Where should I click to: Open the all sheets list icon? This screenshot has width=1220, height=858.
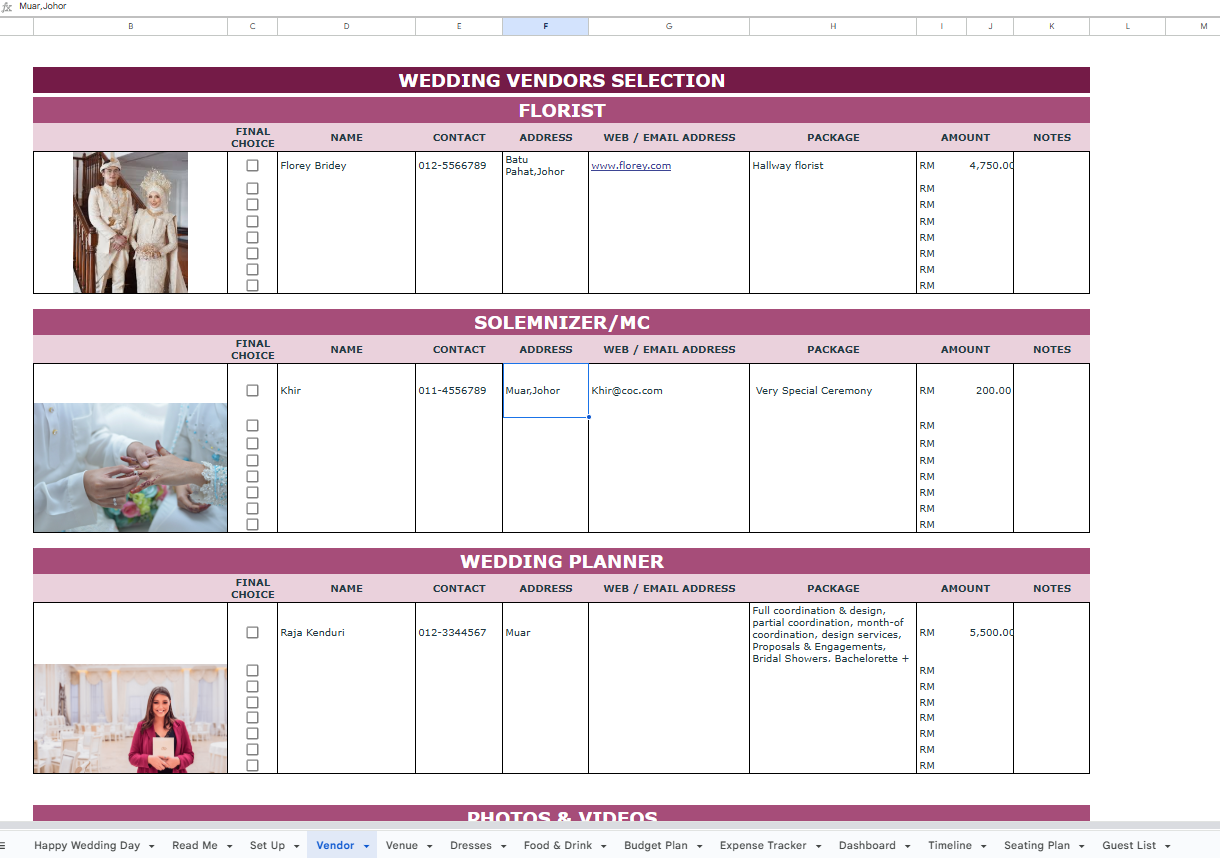pos(3,845)
